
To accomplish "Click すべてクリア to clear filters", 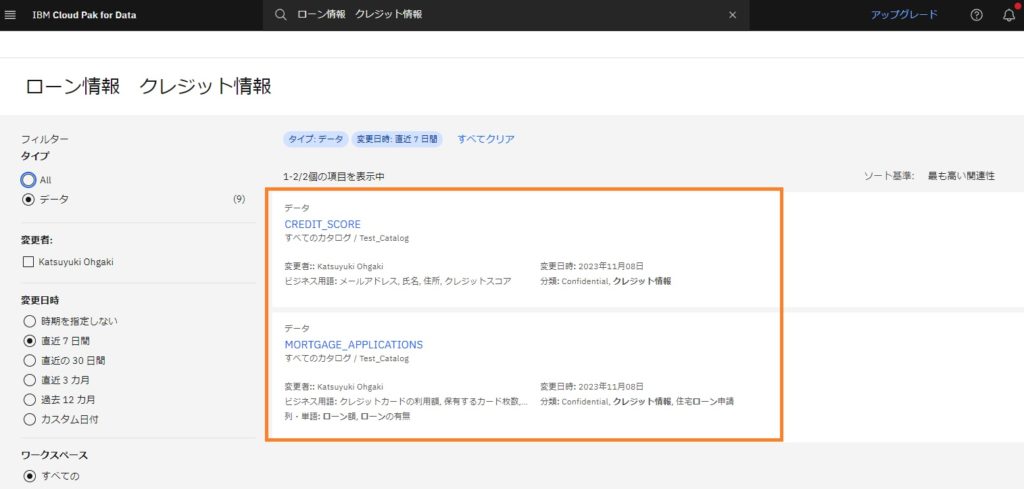I will point(486,139).
